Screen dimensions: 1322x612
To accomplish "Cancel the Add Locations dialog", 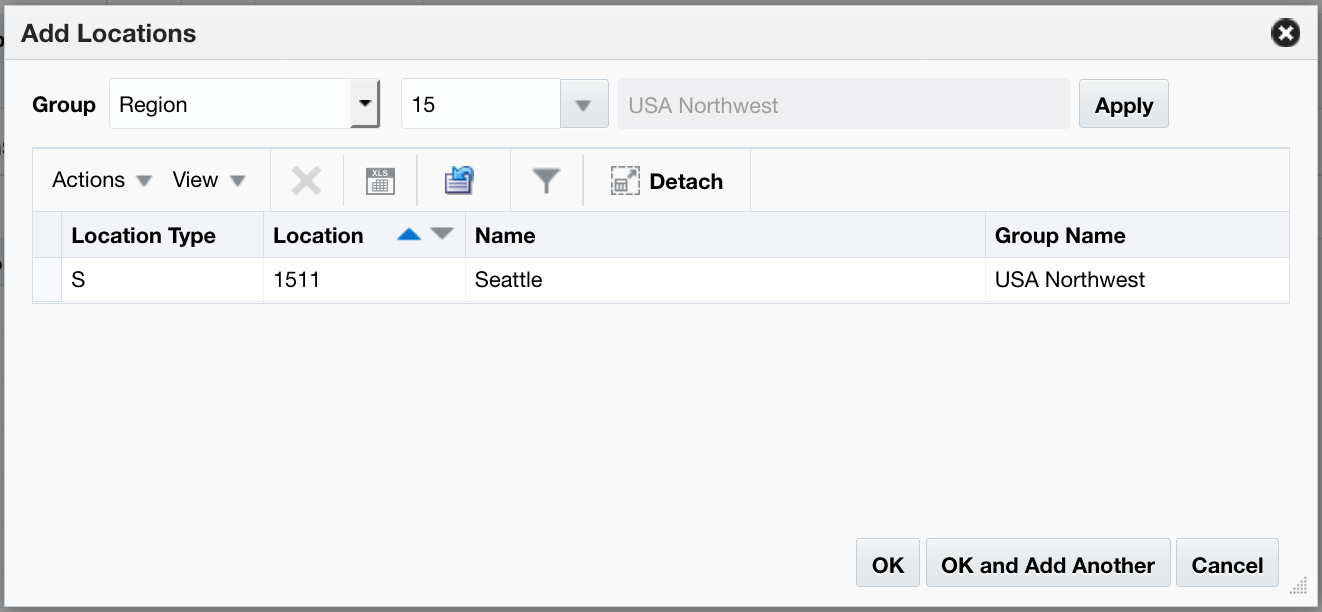I will 1227,562.
